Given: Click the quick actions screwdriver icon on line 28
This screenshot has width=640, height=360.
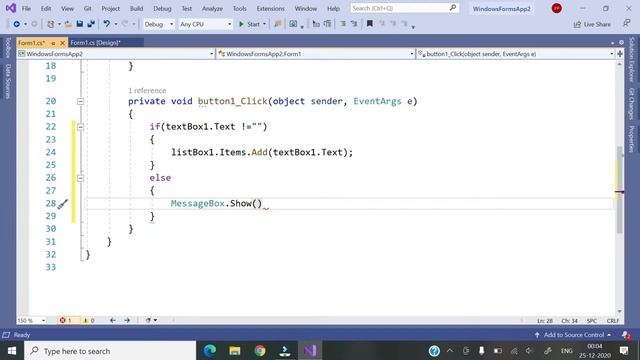Looking at the screenshot, I should coord(62,204).
